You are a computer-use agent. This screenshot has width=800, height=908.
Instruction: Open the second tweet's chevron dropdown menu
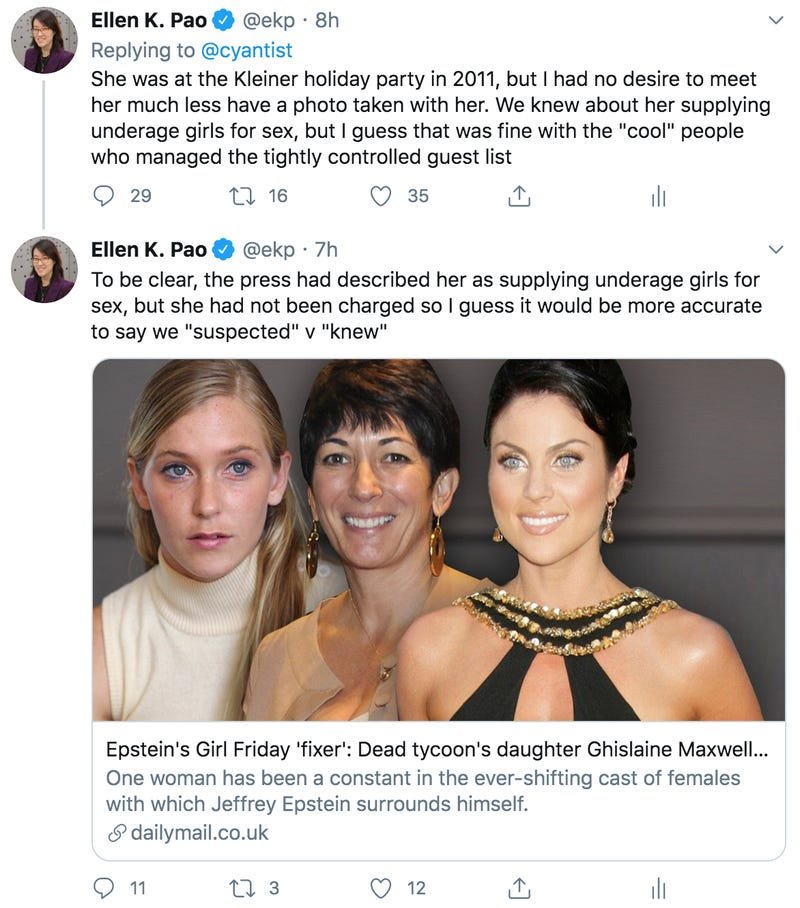coord(776,250)
